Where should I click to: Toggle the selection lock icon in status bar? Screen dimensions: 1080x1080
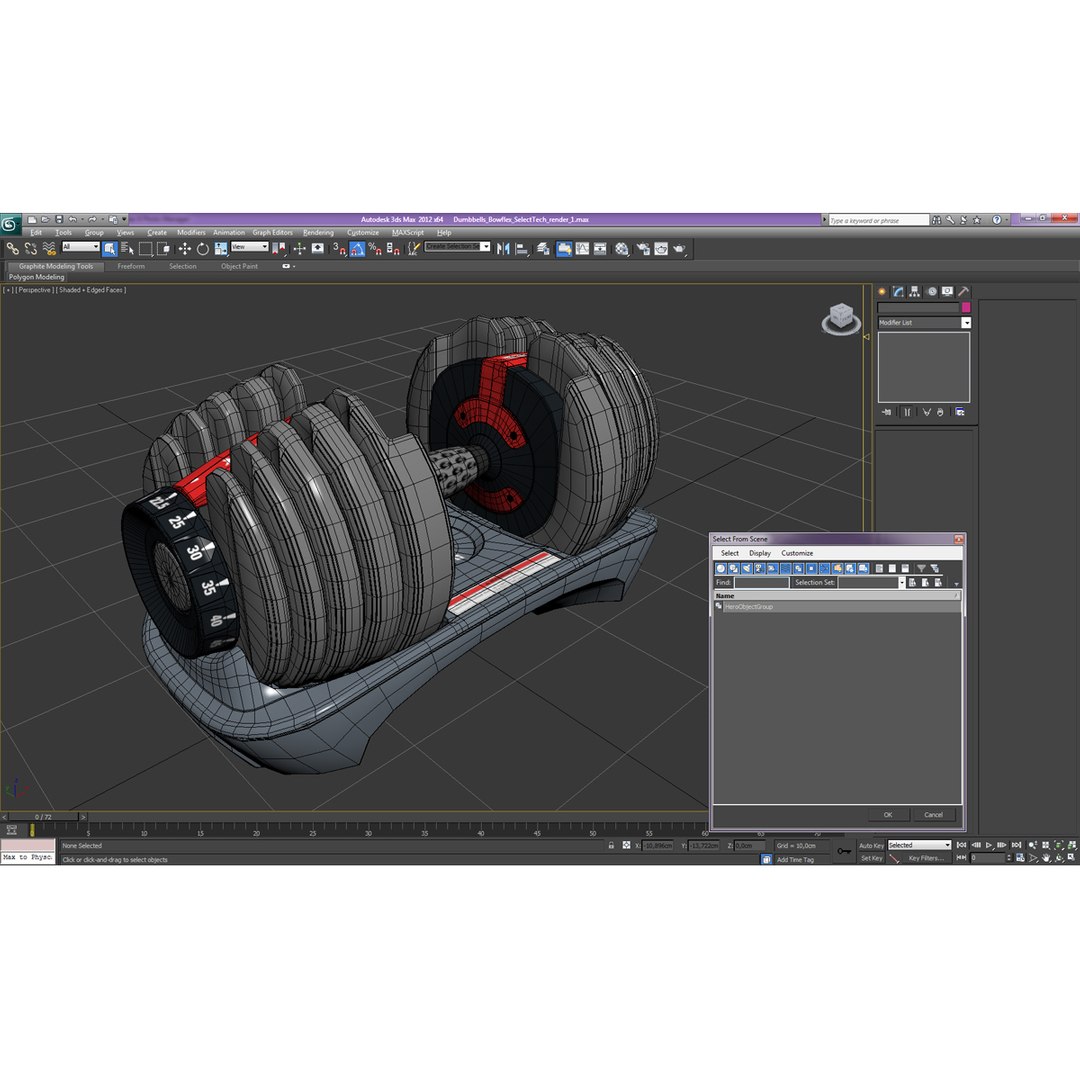coord(611,845)
